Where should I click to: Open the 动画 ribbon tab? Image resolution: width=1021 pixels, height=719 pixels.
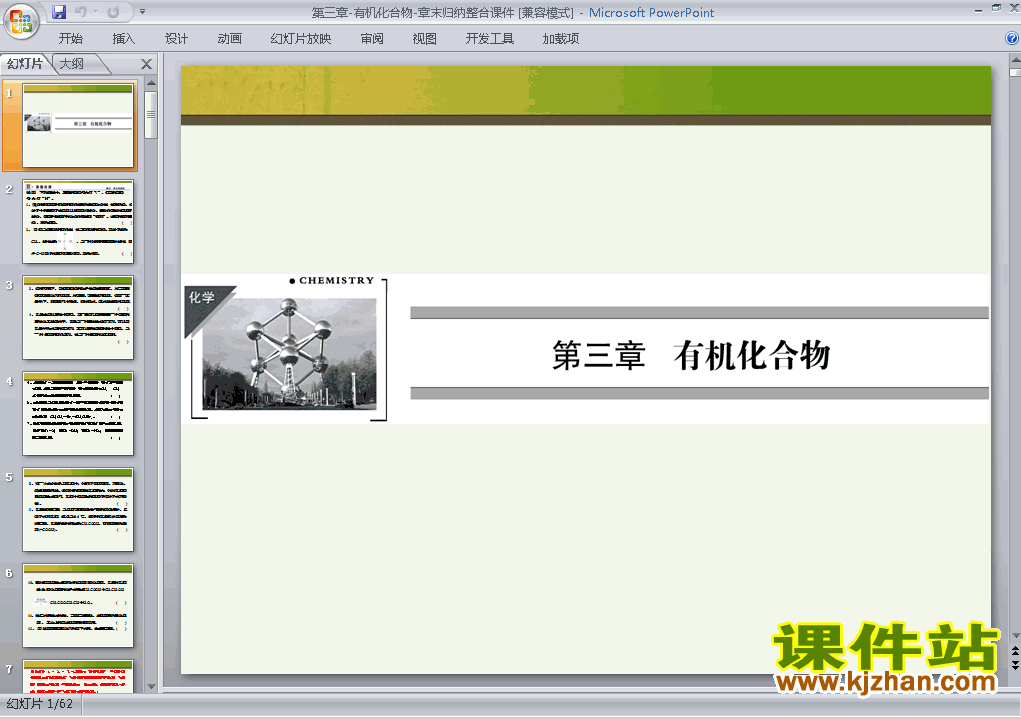pos(229,38)
